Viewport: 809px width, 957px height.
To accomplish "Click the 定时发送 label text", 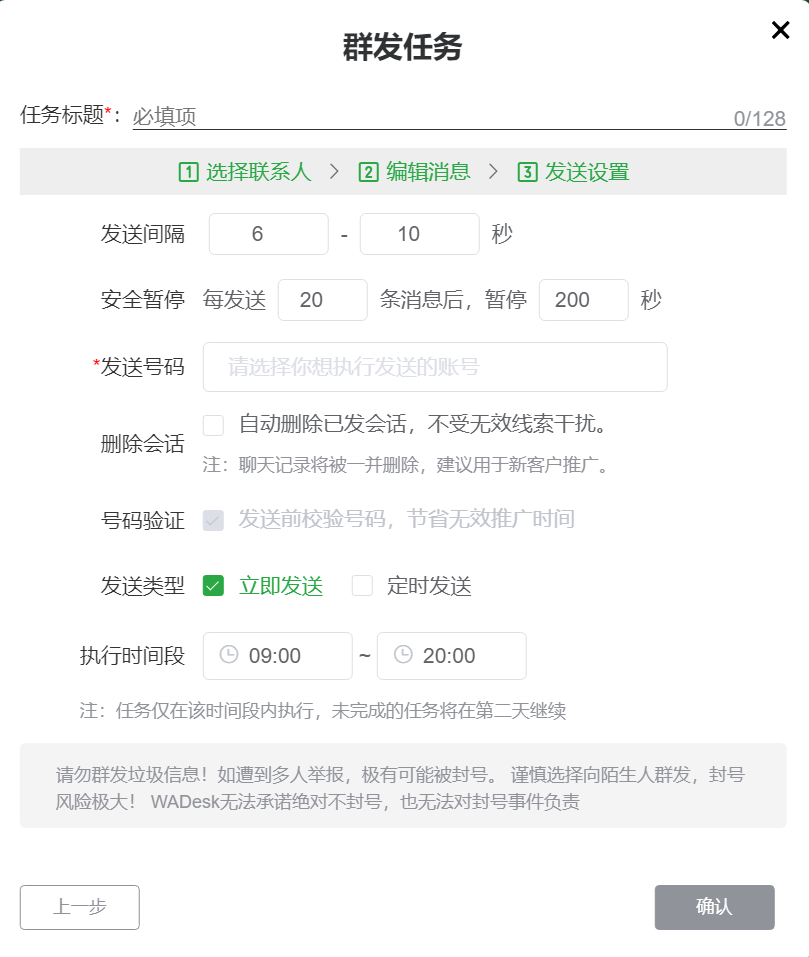I will point(430,586).
